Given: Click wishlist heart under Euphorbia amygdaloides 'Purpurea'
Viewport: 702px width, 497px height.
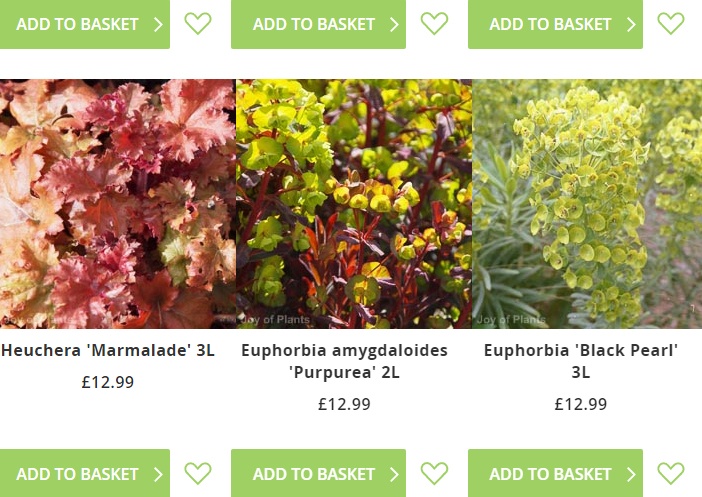Looking at the screenshot, I should 434,473.
